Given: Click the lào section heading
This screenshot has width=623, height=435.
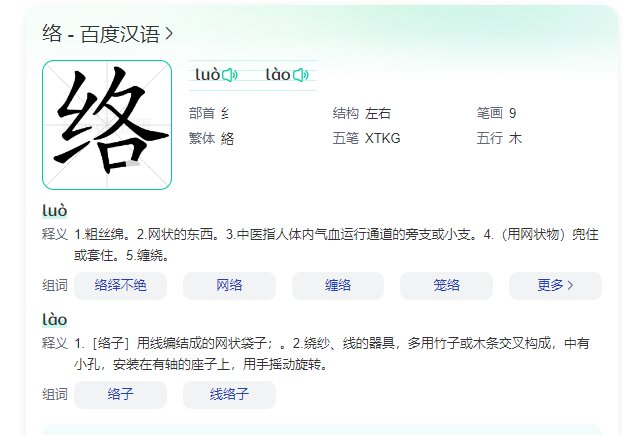Looking at the screenshot, I should tap(54, 320).
